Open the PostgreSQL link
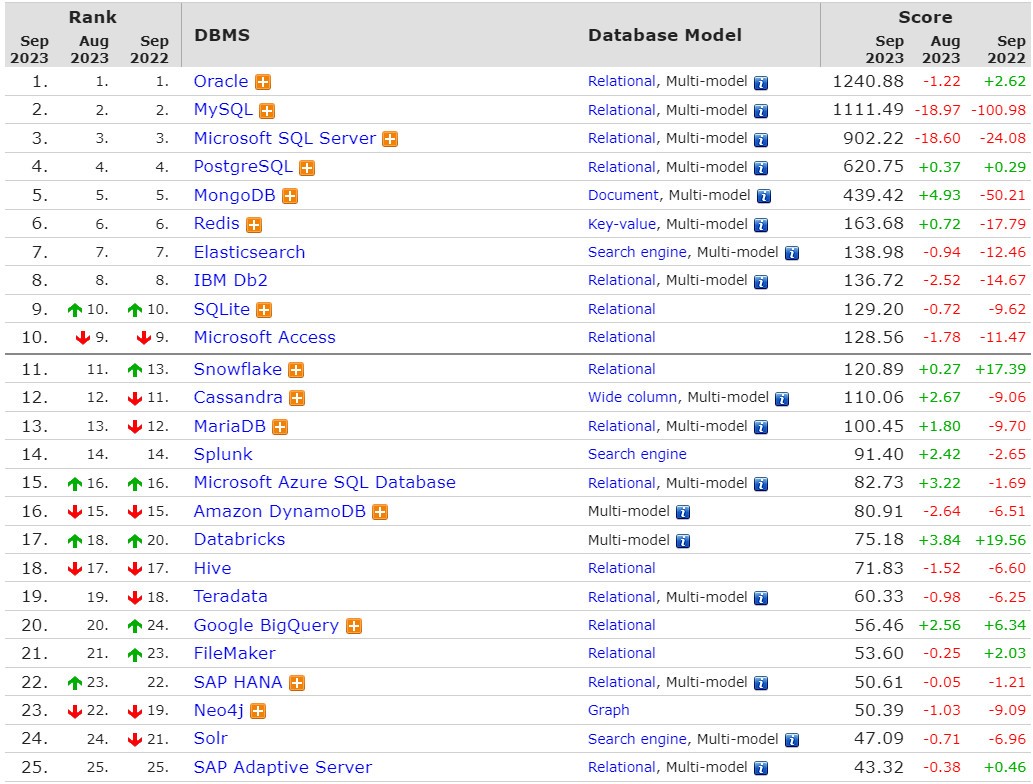This screenshot has width=1033, height=784. point(243,167)
